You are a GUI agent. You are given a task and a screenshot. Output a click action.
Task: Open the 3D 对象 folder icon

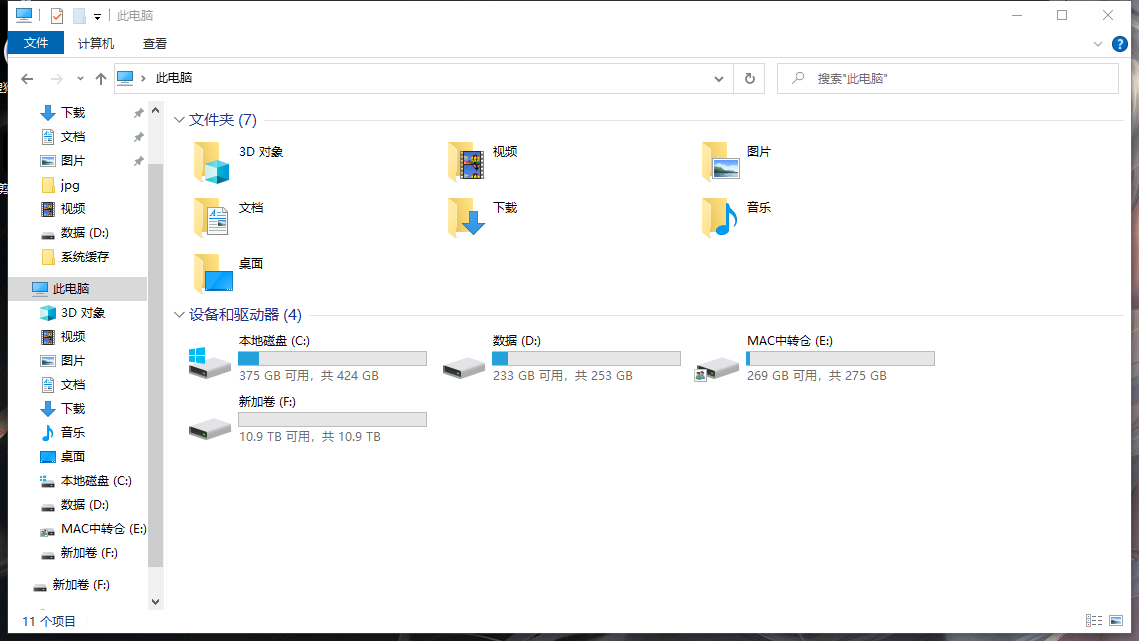point(211,162)
